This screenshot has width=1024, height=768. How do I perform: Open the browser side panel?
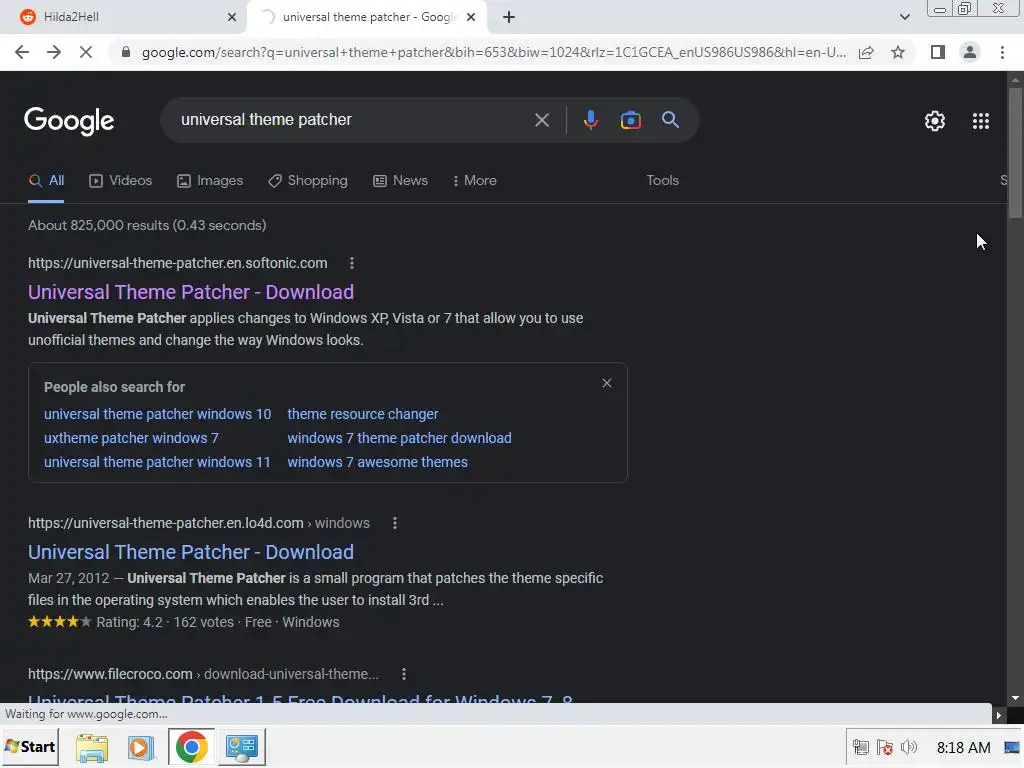pos(938,52)
